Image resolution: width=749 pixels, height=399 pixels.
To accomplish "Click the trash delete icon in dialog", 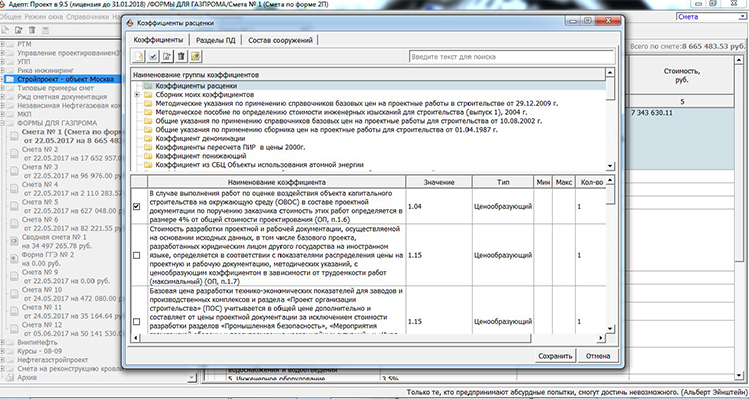I will point(181,56).
